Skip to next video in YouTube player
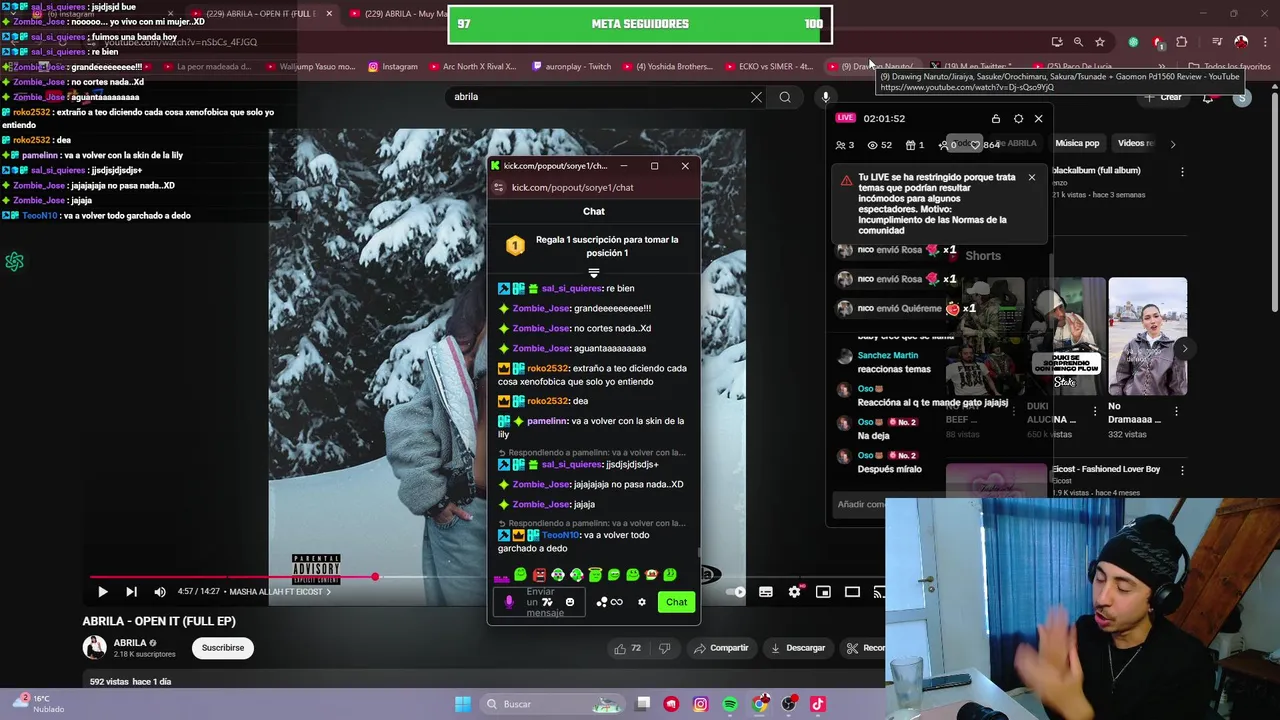The image size is (1280, 720). pyautogui.click(x=131, y=592)
